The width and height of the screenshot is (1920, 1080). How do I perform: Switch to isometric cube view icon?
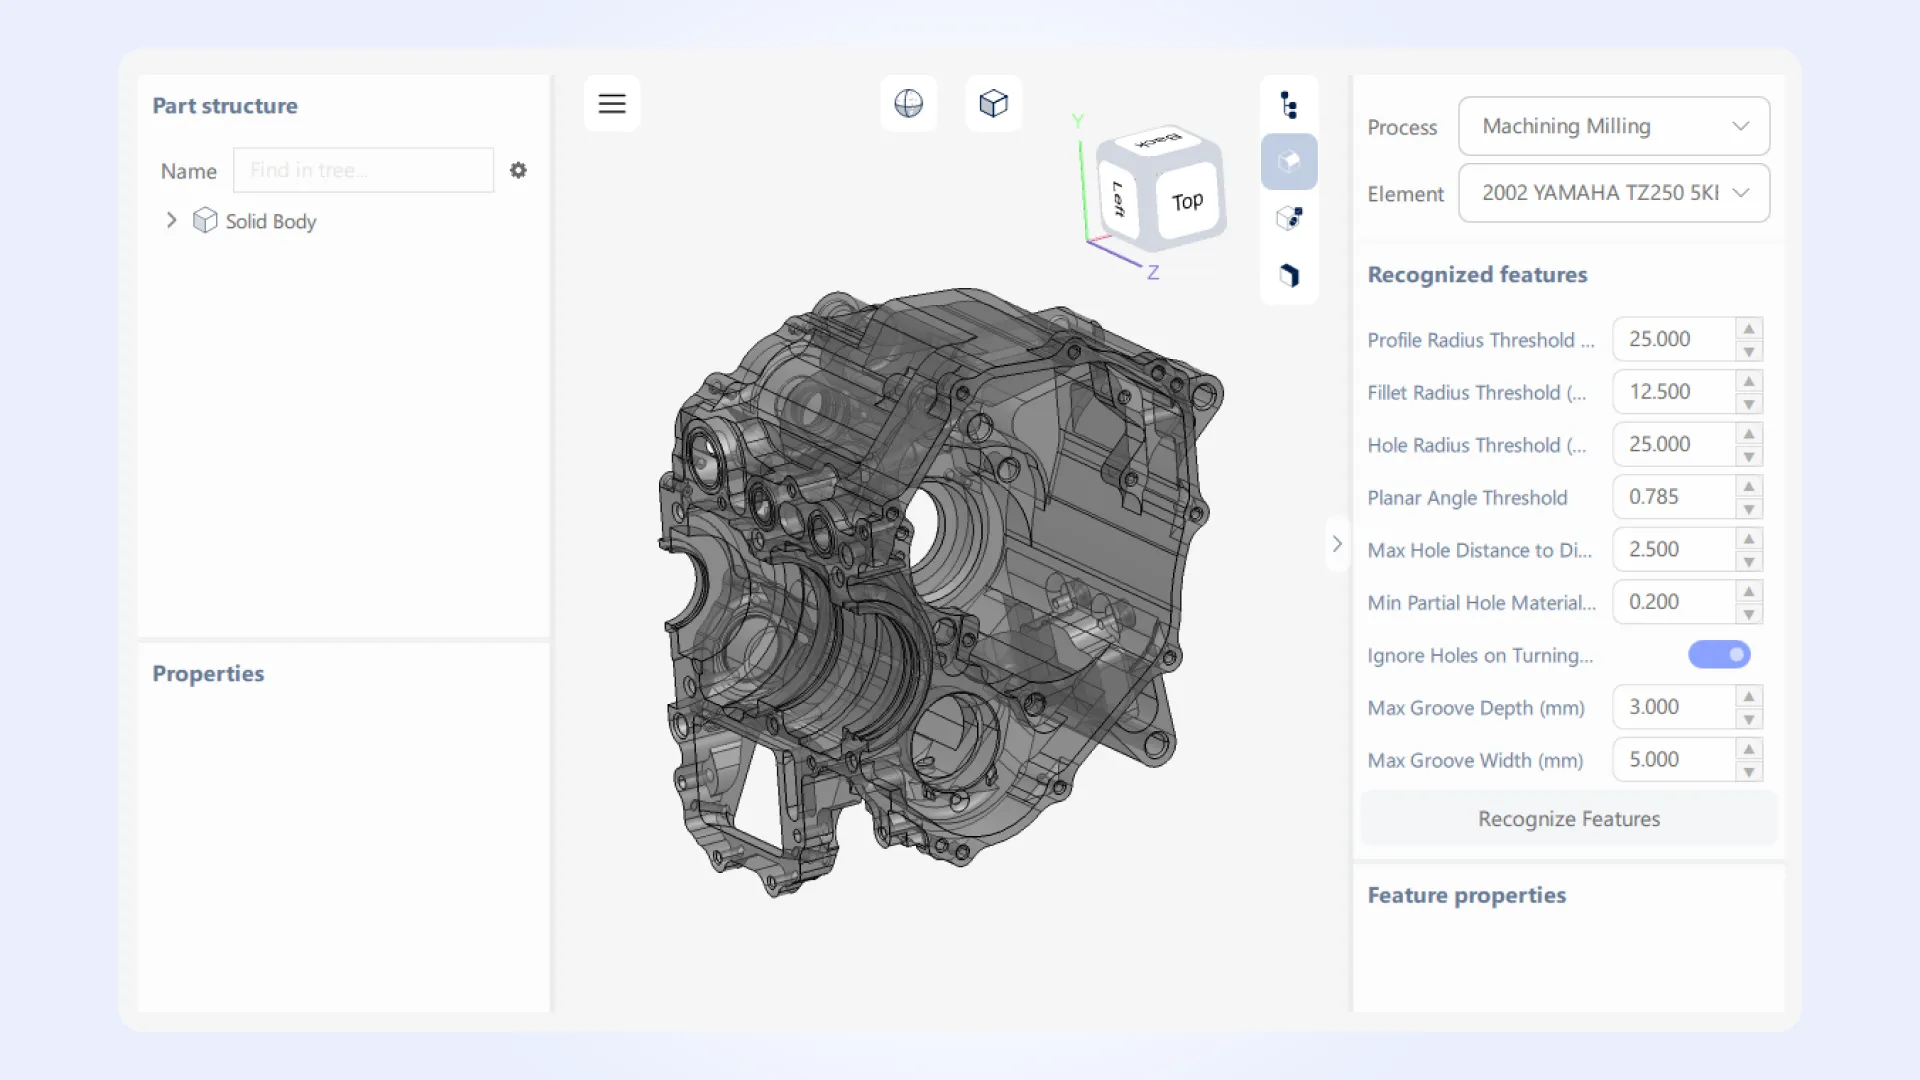pos(993,103)
